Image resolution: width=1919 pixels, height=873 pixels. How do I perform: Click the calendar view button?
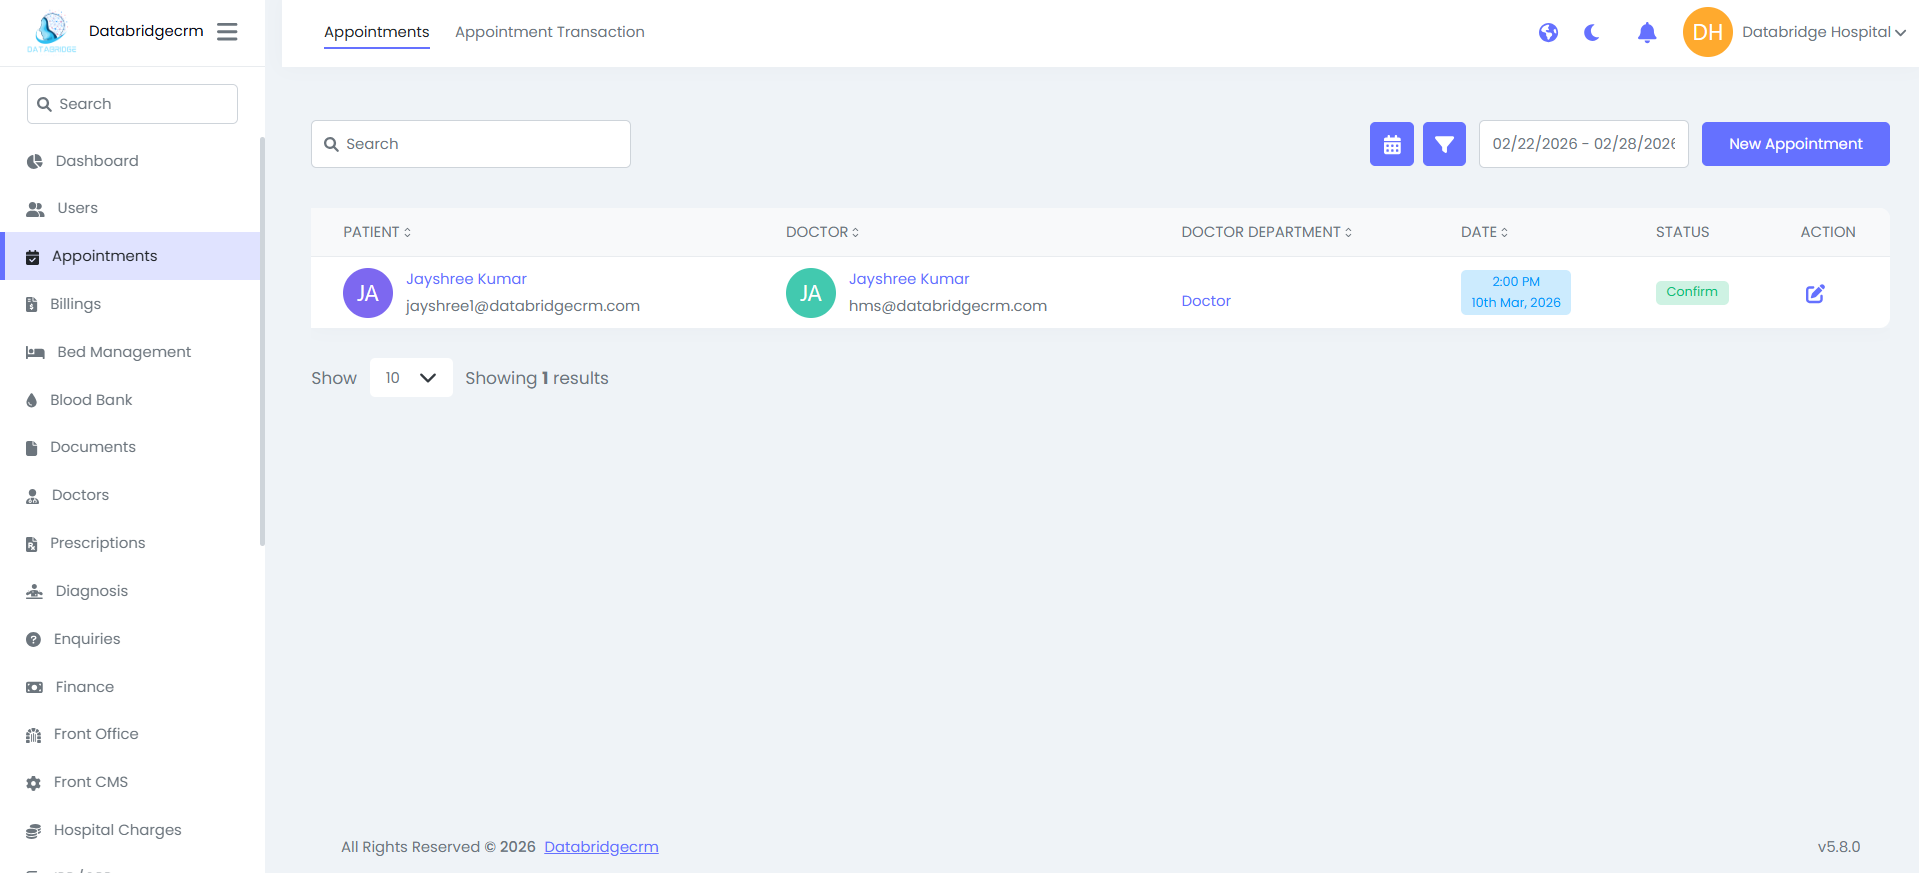pos(1391,144)
